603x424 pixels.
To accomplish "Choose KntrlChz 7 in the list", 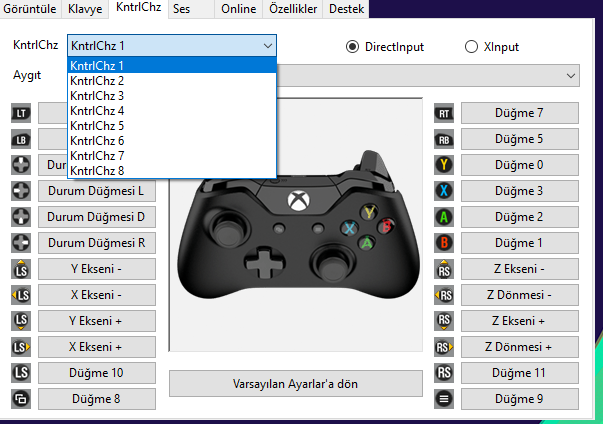I will 172,156.
